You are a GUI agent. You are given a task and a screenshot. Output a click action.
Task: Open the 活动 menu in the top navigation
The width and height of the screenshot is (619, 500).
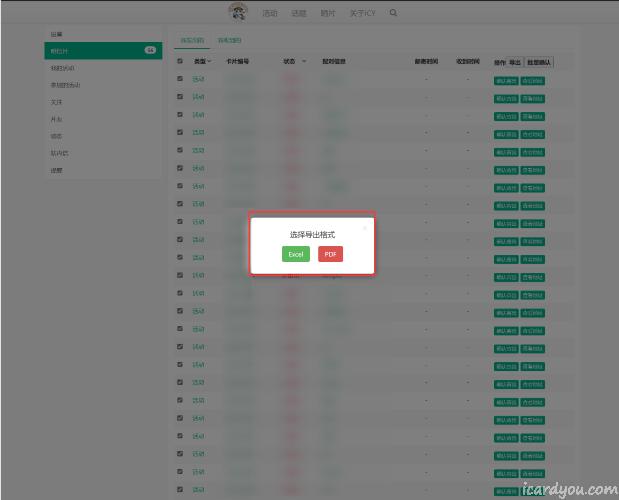click(x=269, y=13)
